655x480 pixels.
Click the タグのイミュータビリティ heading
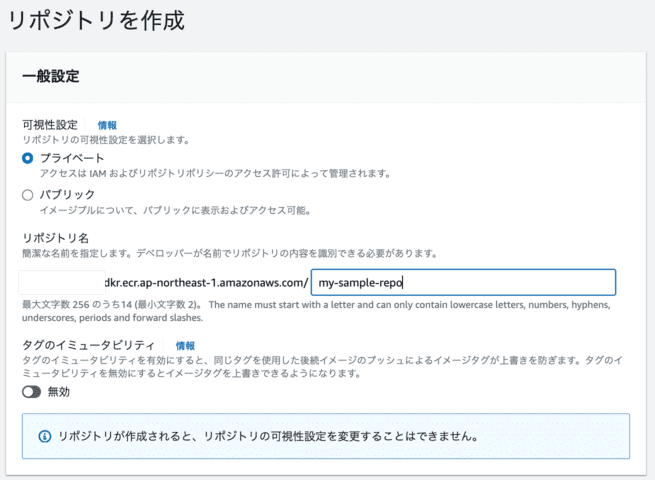(x=89, y=345)
